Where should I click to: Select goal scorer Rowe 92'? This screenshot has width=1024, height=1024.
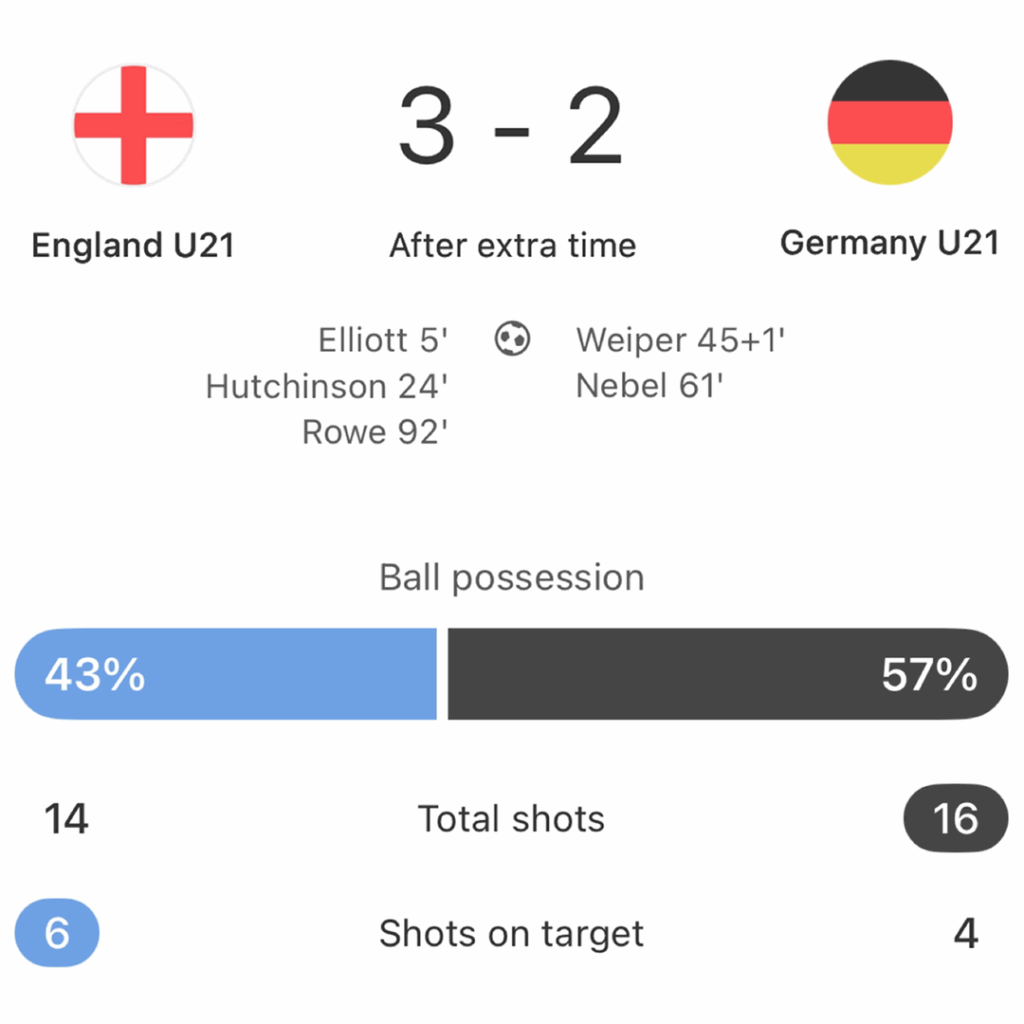375,432
